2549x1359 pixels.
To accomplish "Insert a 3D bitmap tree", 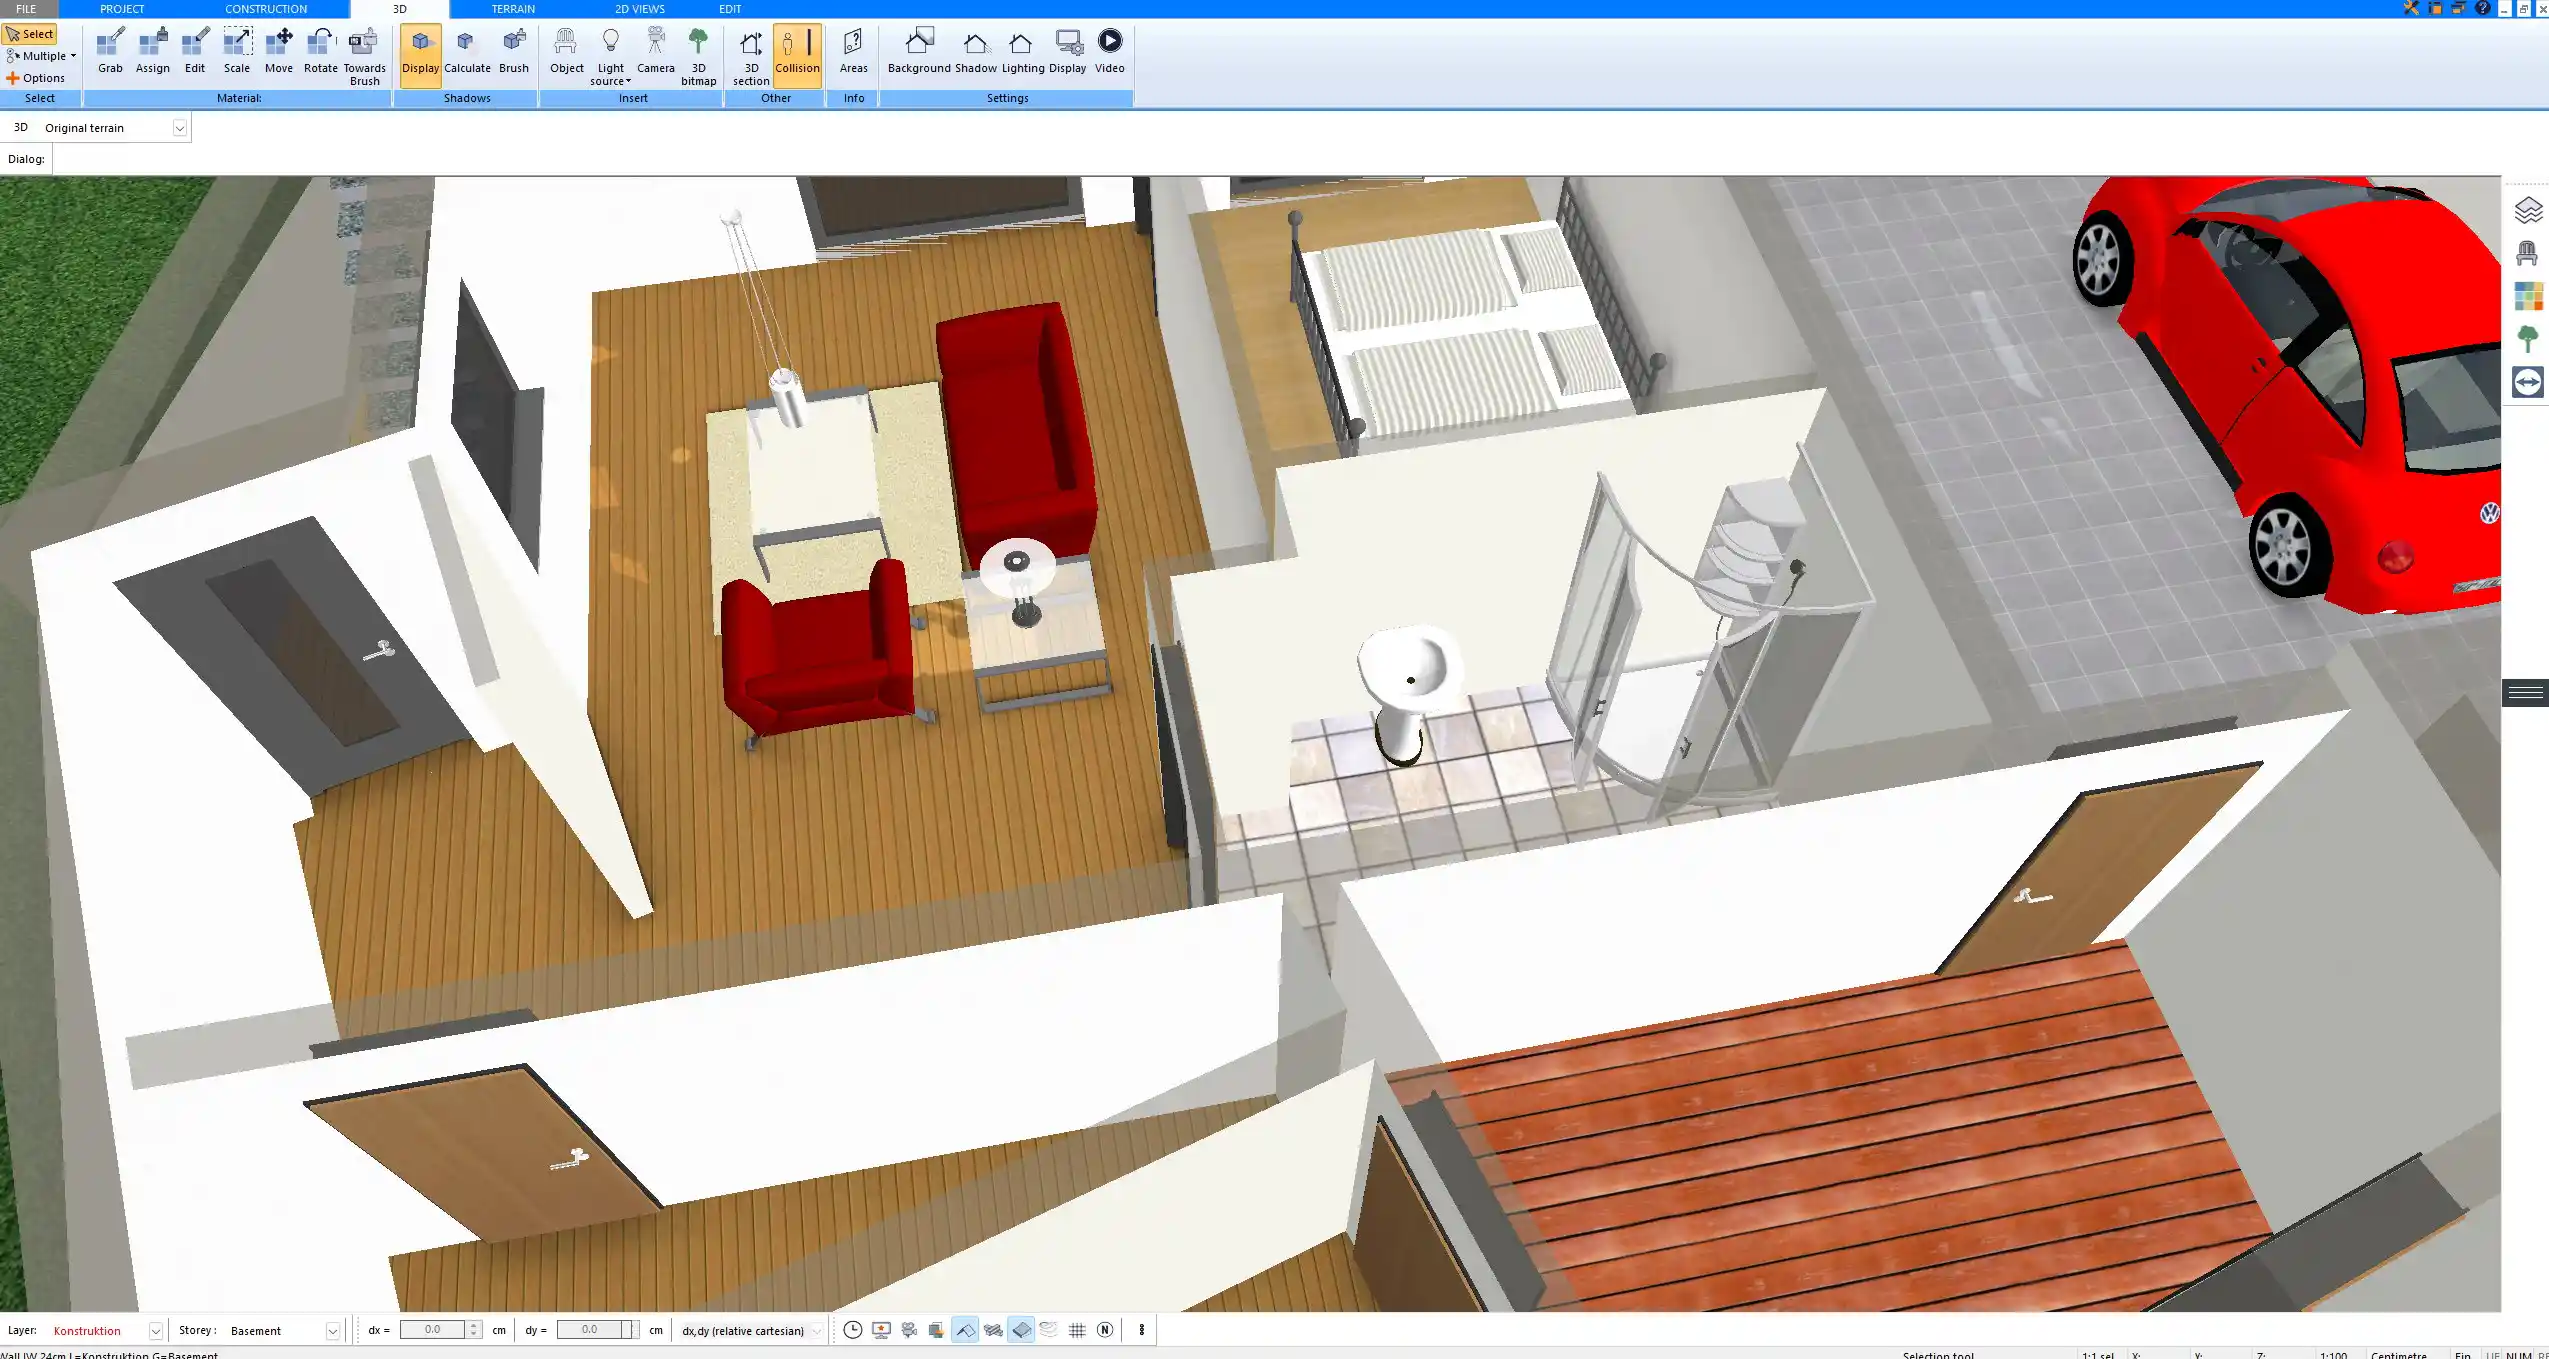I will [x=698, y=57].
